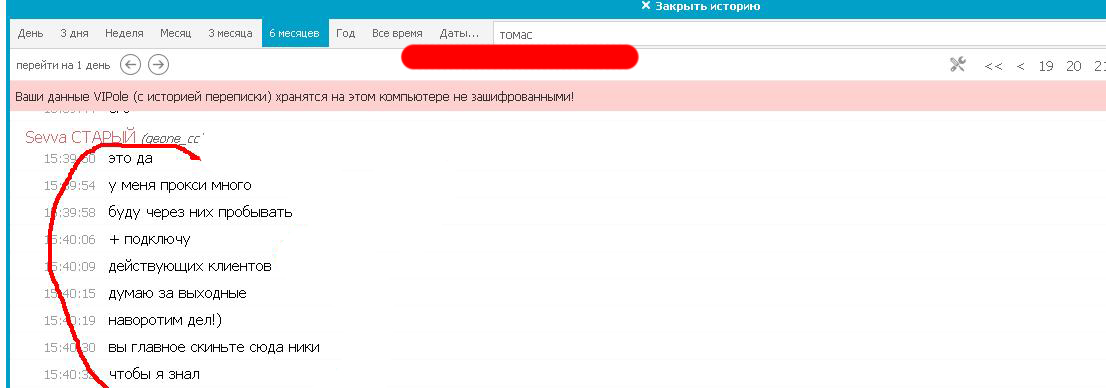Open the Даты... date range tab
Viewport: 1106px width, 388px height.
tap(459, 33)
